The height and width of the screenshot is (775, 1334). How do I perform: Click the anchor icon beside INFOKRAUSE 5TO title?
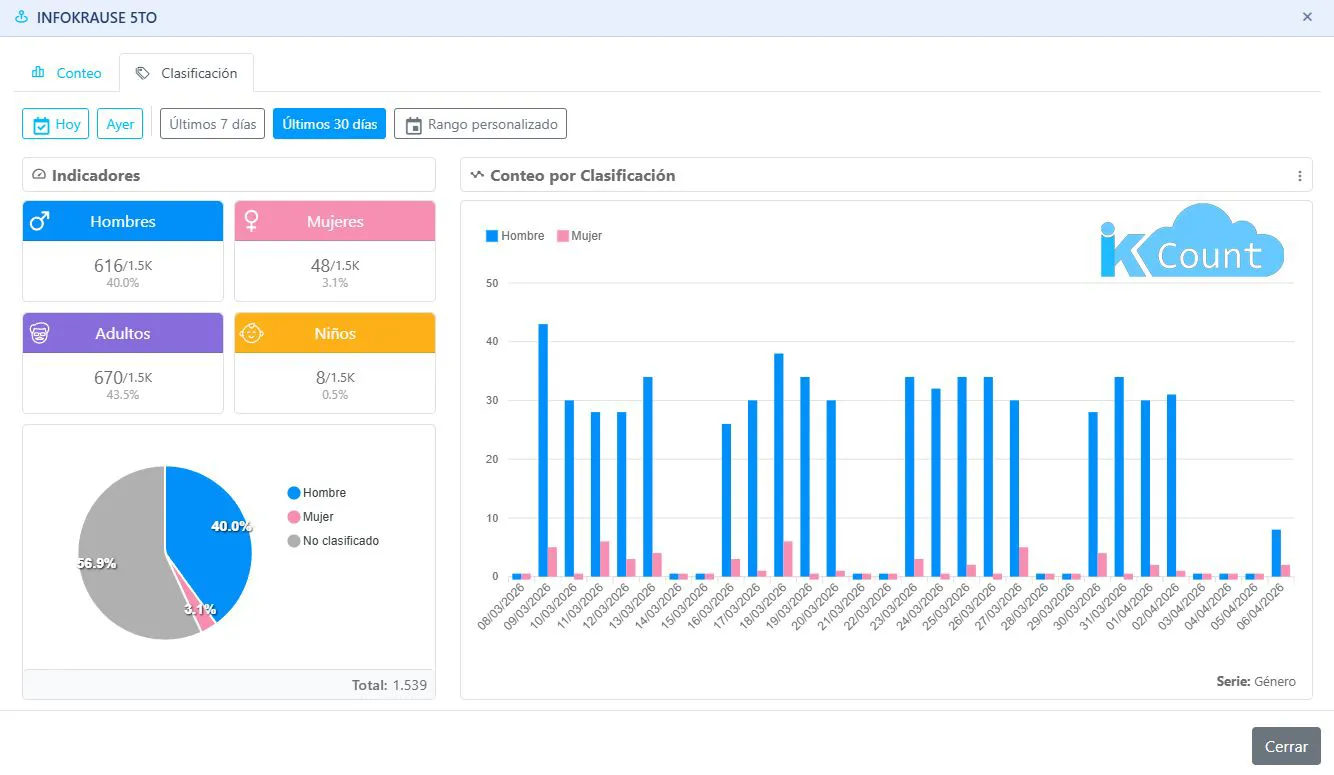[22, 18]
